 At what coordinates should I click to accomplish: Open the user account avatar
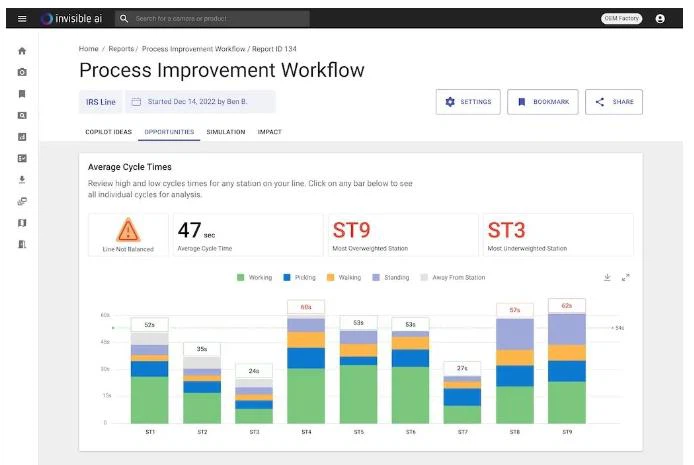pyautogui.click(x=660, y=18)
